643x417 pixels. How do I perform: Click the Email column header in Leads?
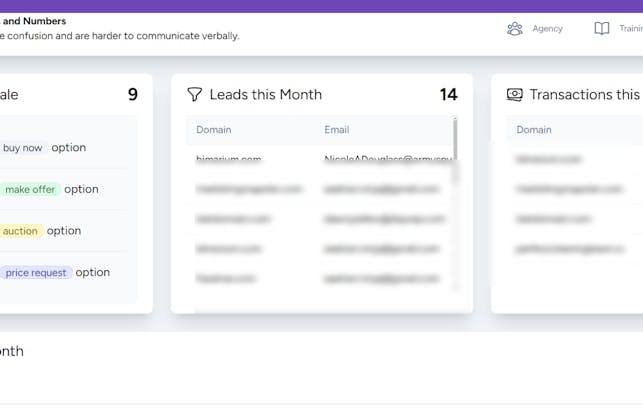(337, 130)
